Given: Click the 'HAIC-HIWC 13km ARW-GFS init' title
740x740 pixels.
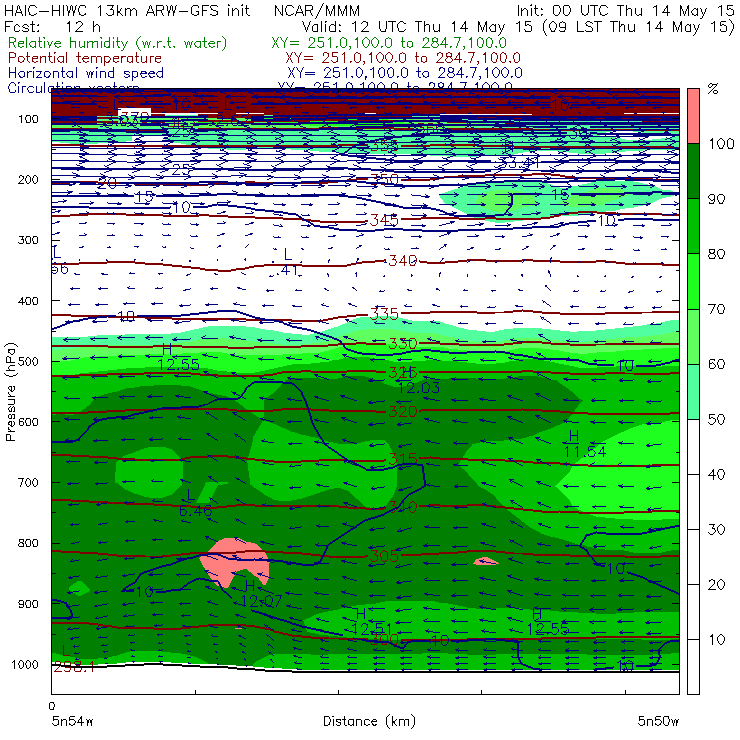Looking at the screenshot, I should [127, 10].
